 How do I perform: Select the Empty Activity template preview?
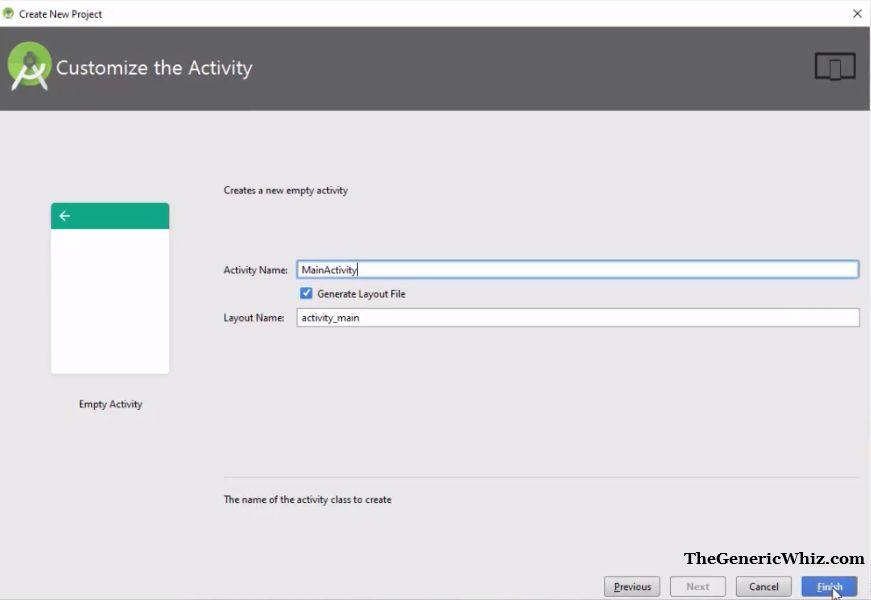pos(110,288)
